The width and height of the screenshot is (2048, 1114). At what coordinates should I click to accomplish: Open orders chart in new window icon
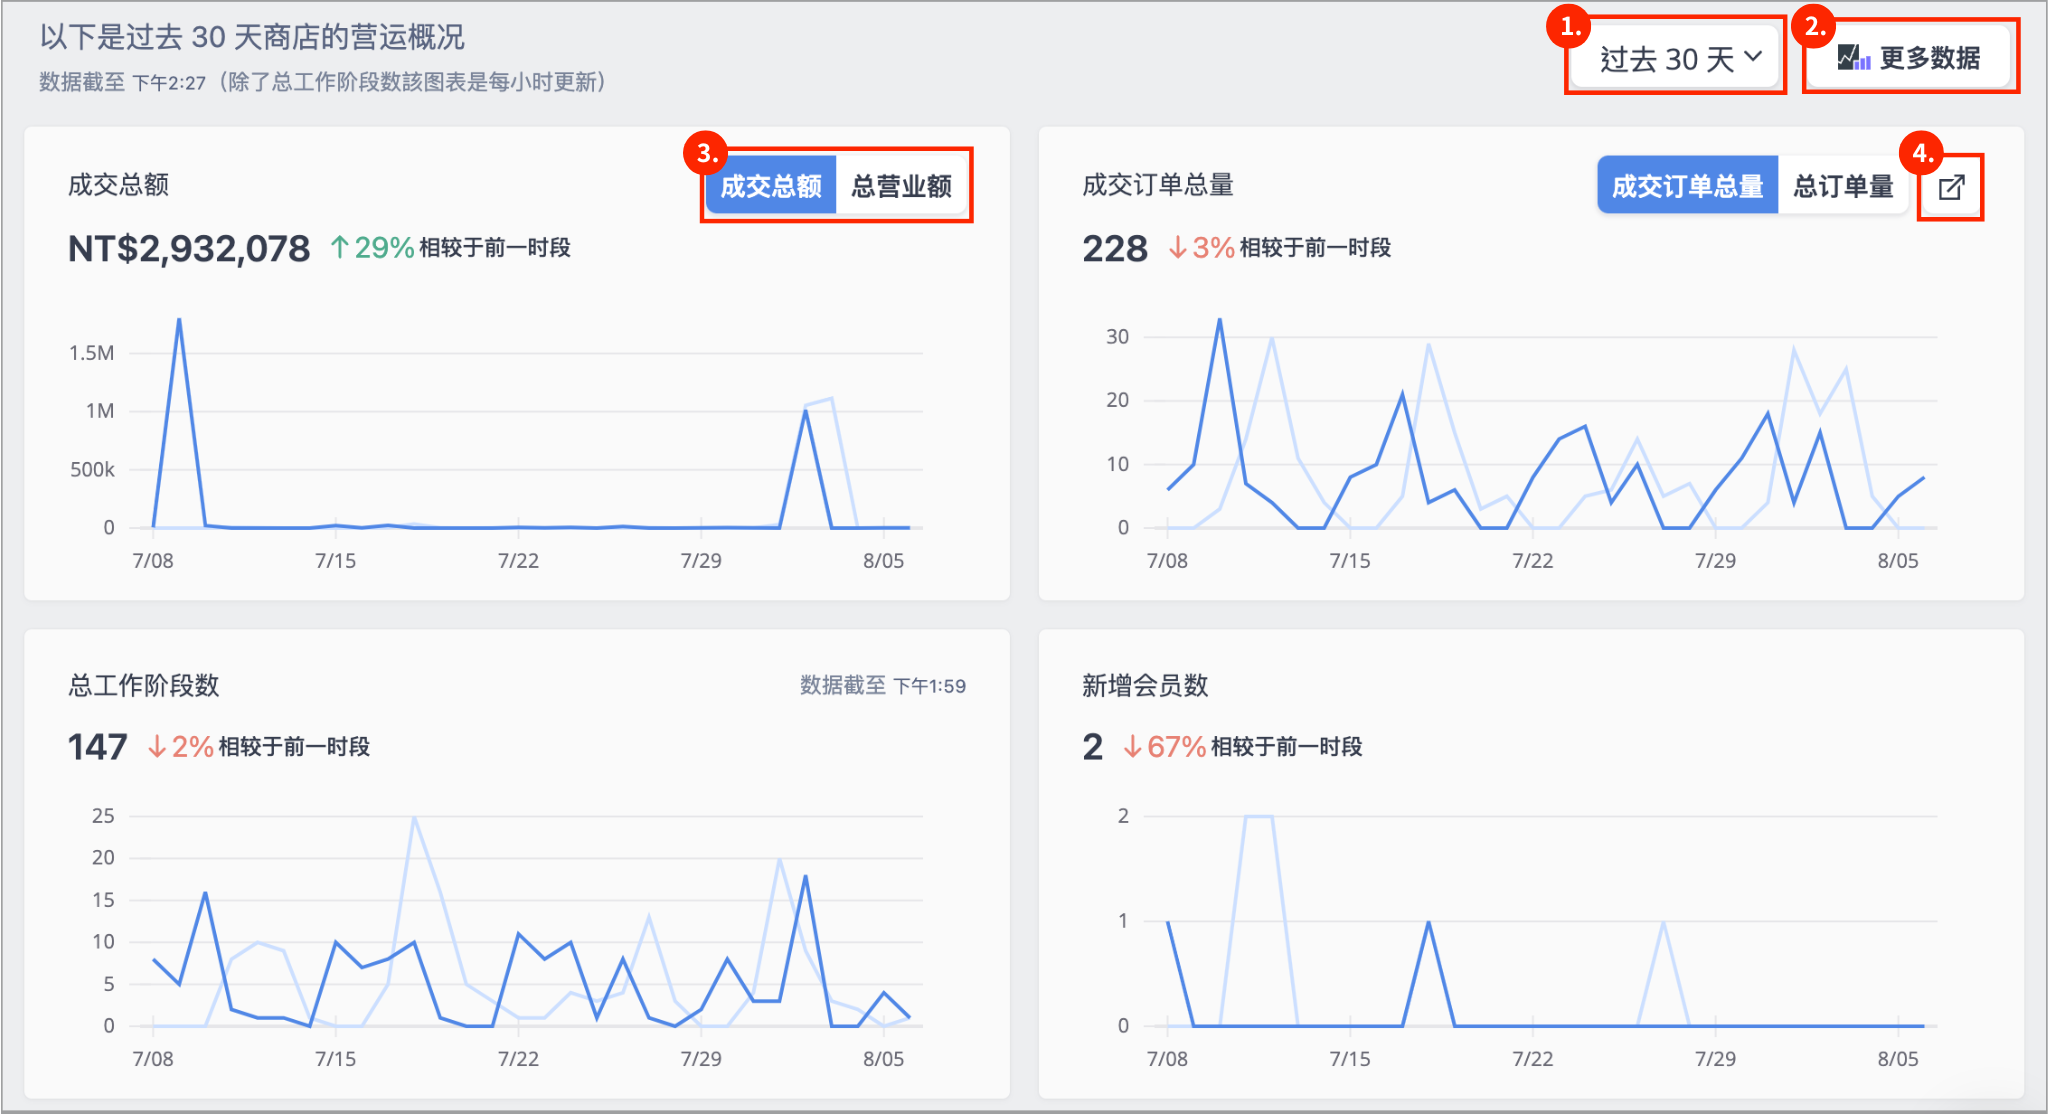[x=1951, y=187]
